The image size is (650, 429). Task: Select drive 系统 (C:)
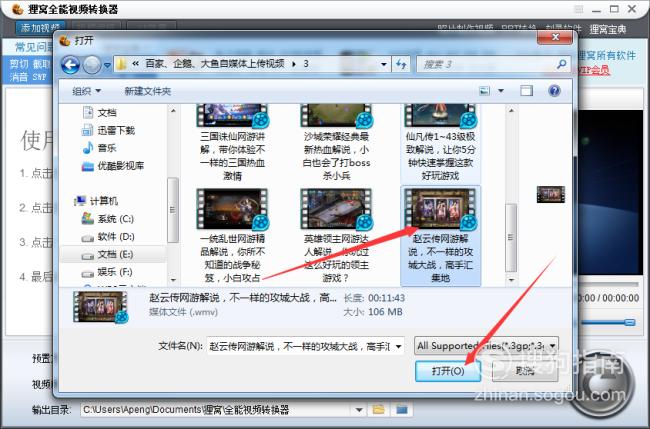click(108, 219)
